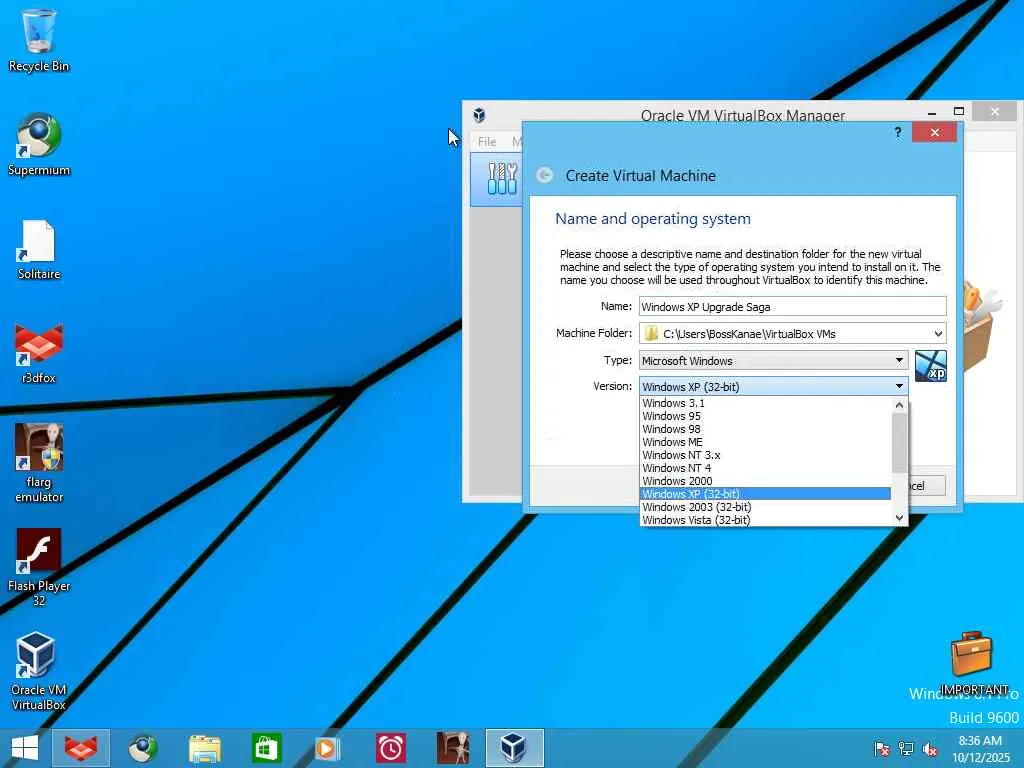
Task: Click the taskbar clock showing 8:36 AM
Action: [980, 748]
